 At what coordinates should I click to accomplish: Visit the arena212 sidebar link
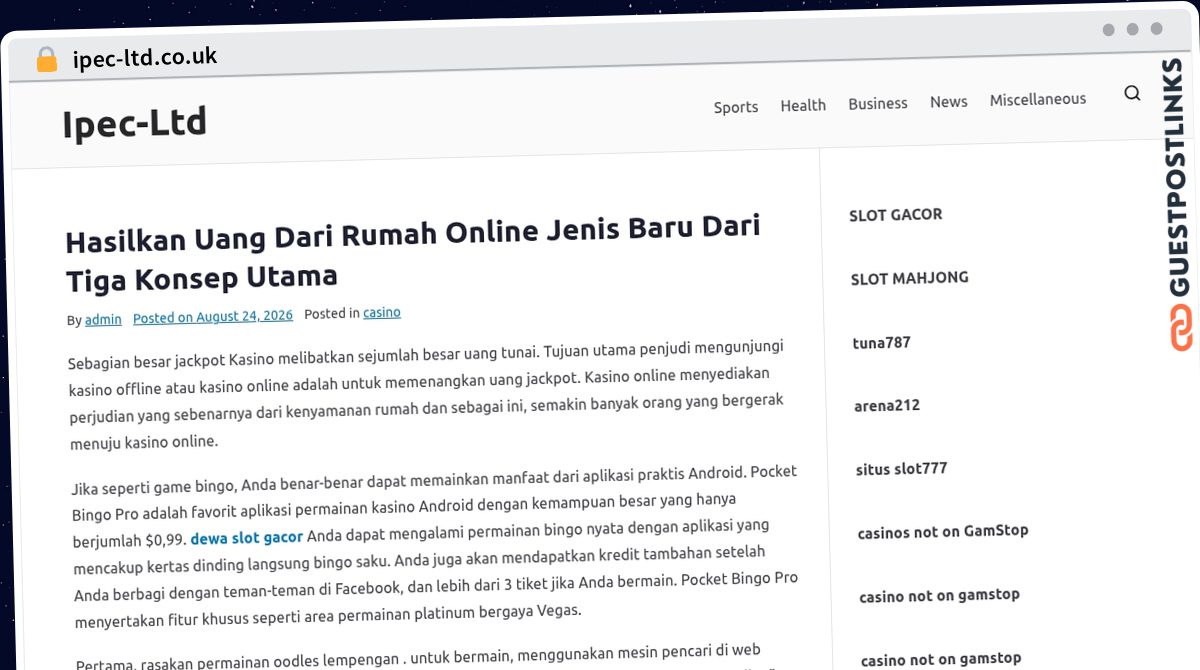[x=887, y=406]
